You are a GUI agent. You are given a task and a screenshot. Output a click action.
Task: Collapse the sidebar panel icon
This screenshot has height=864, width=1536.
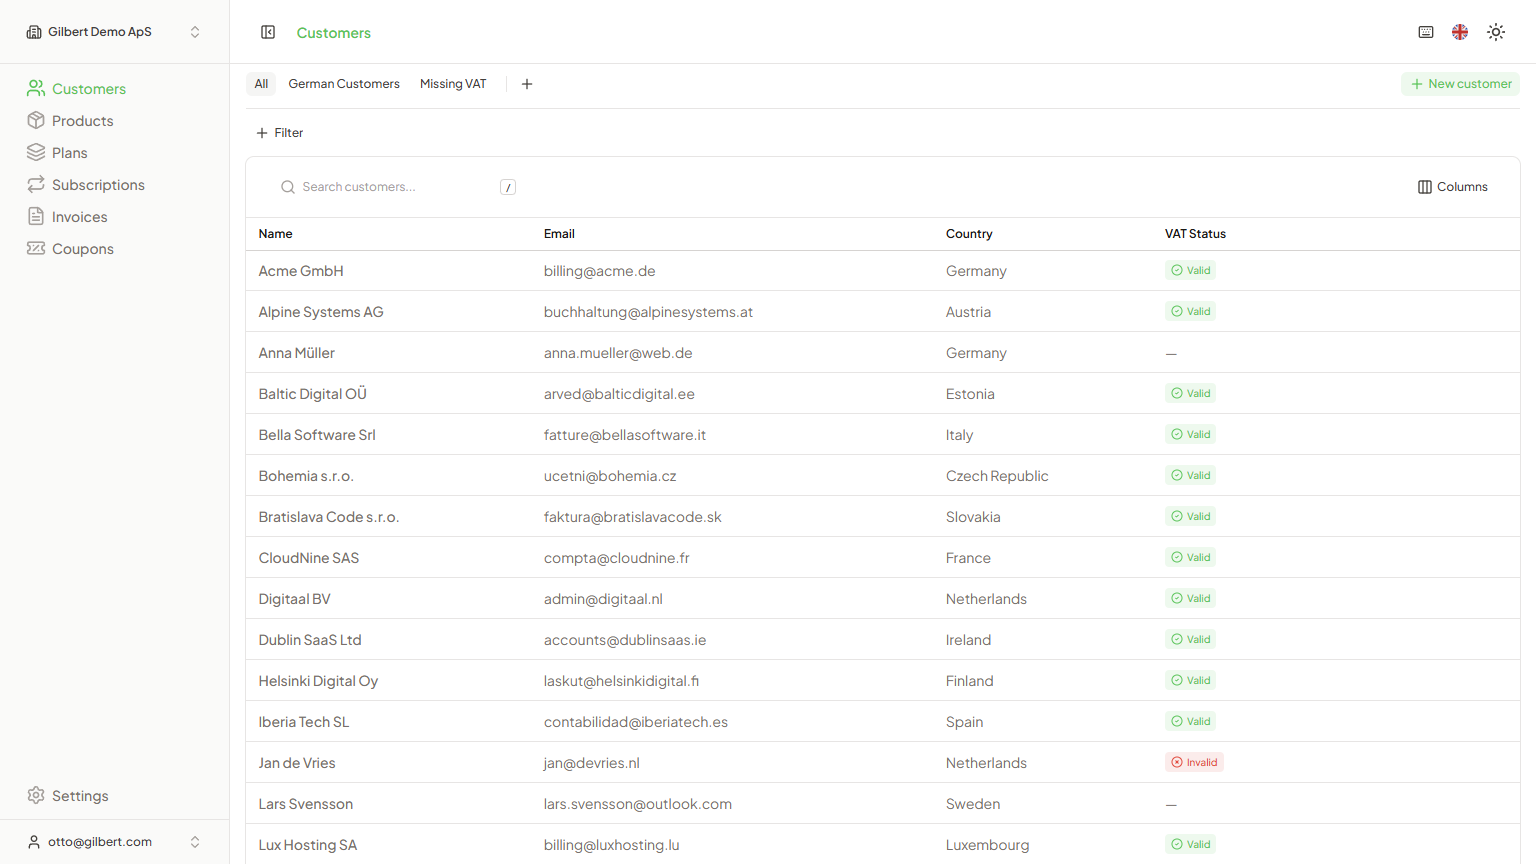coord(268,32)
